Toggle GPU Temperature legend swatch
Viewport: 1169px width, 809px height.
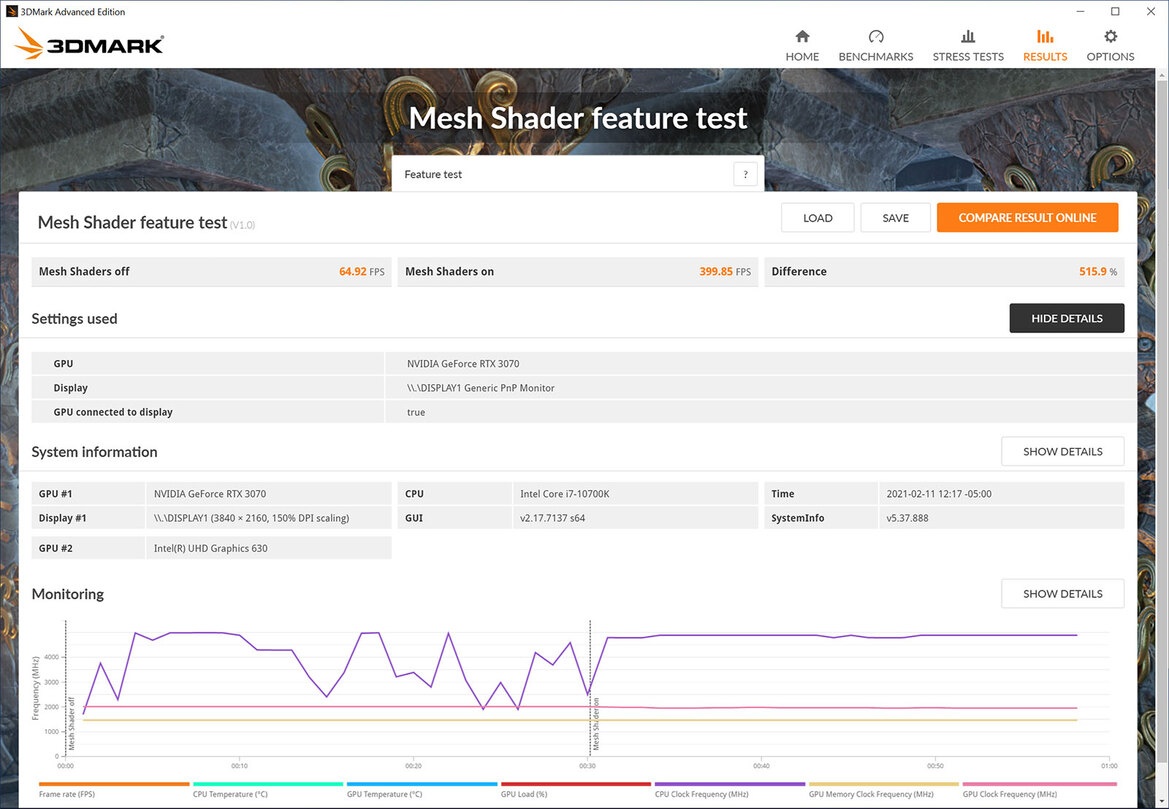click(422, 784)
